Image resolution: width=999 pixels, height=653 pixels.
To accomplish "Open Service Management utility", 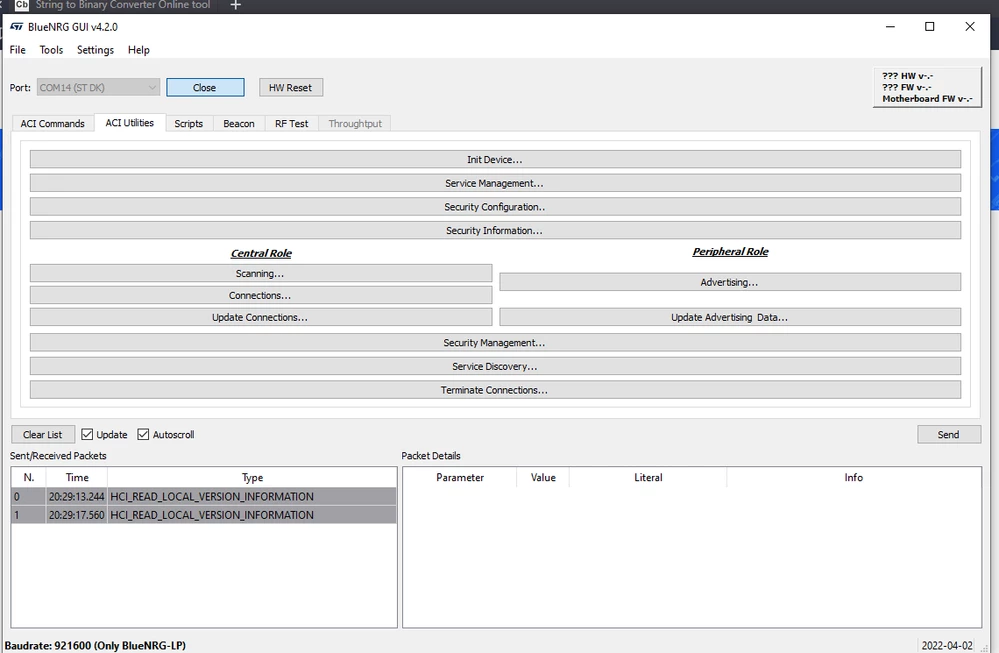I will click(495, 183).
